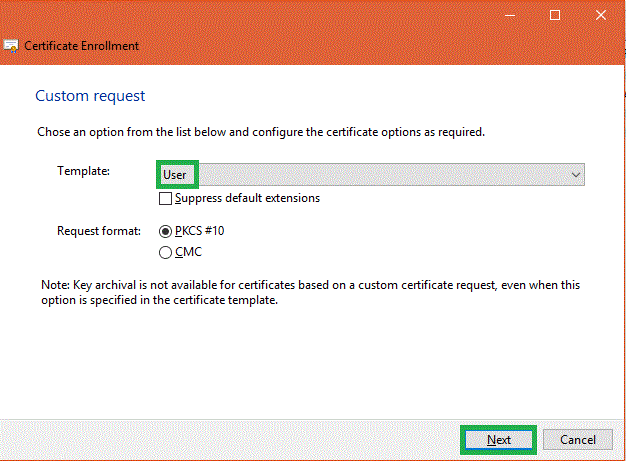Click the Request format label
The width and height of the screenshot is (626, 461).
click(100, 231)
